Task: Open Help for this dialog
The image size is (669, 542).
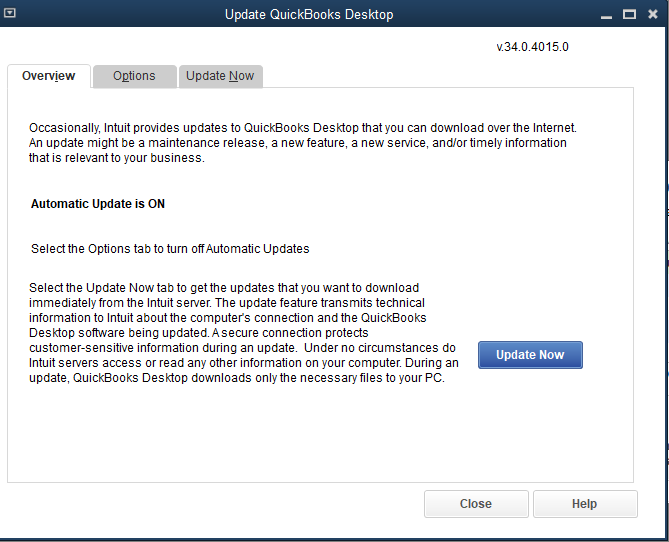Action: point(585,504)
